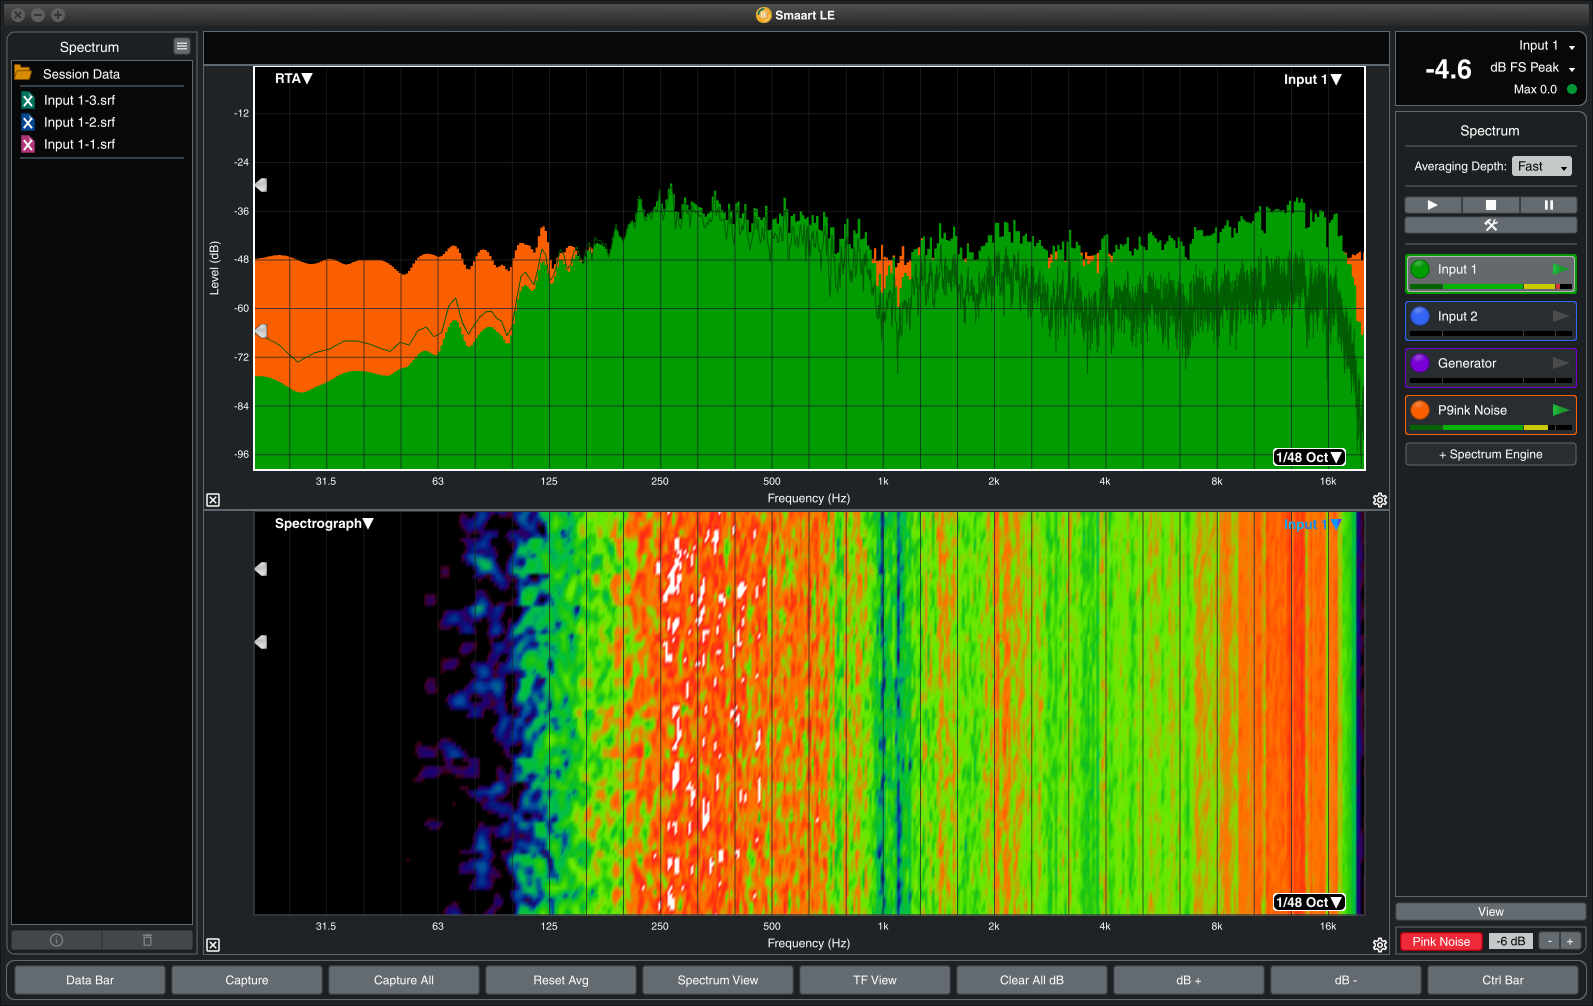Toggle run arrow on Input 1 engine

point(1560,269)
